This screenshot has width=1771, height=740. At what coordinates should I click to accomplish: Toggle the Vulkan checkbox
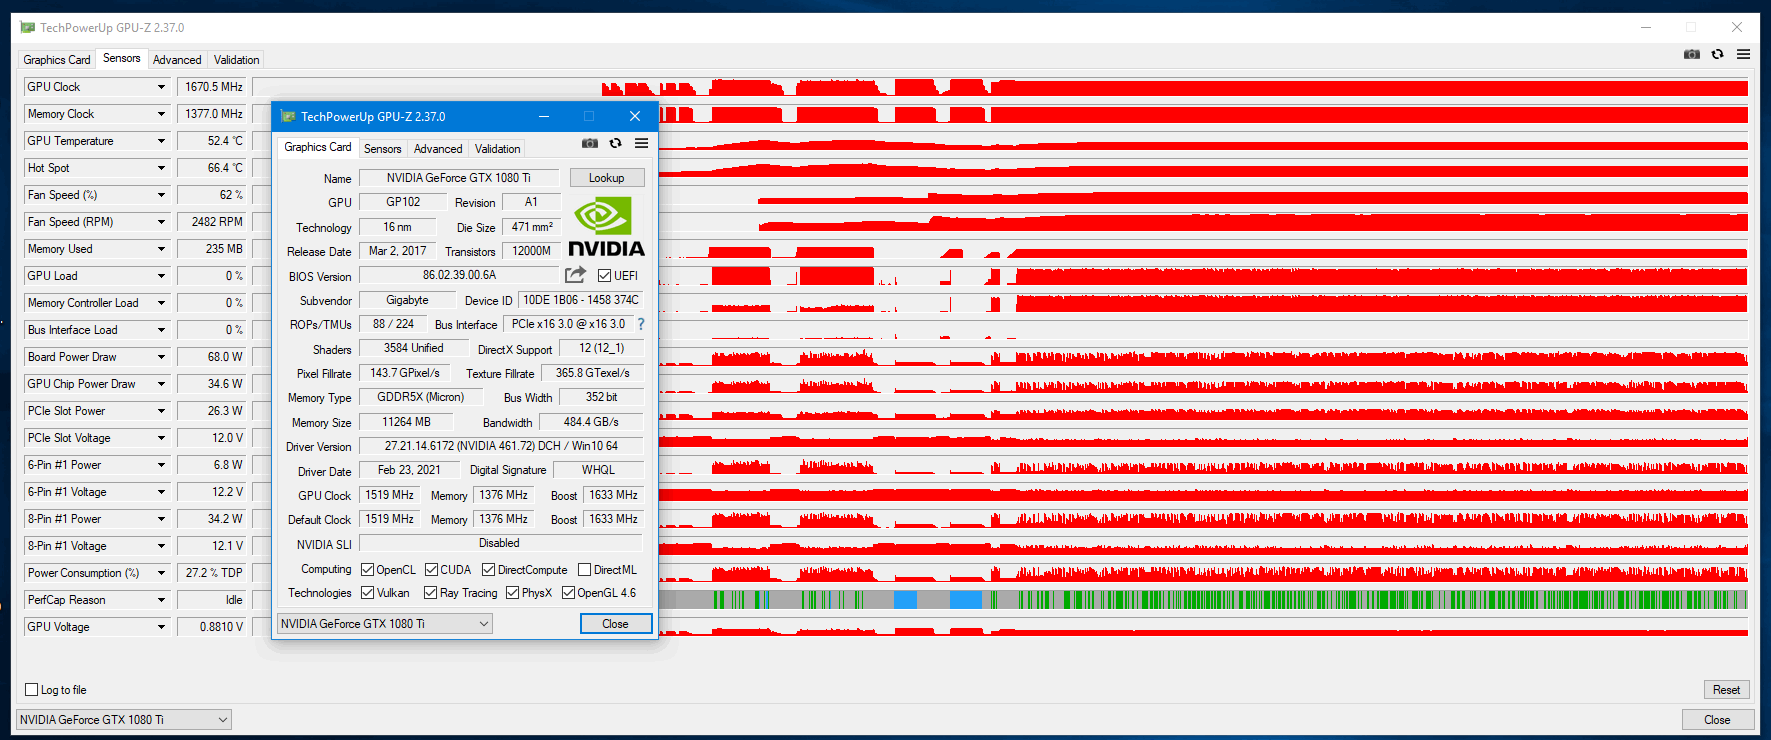click(367, 593)
